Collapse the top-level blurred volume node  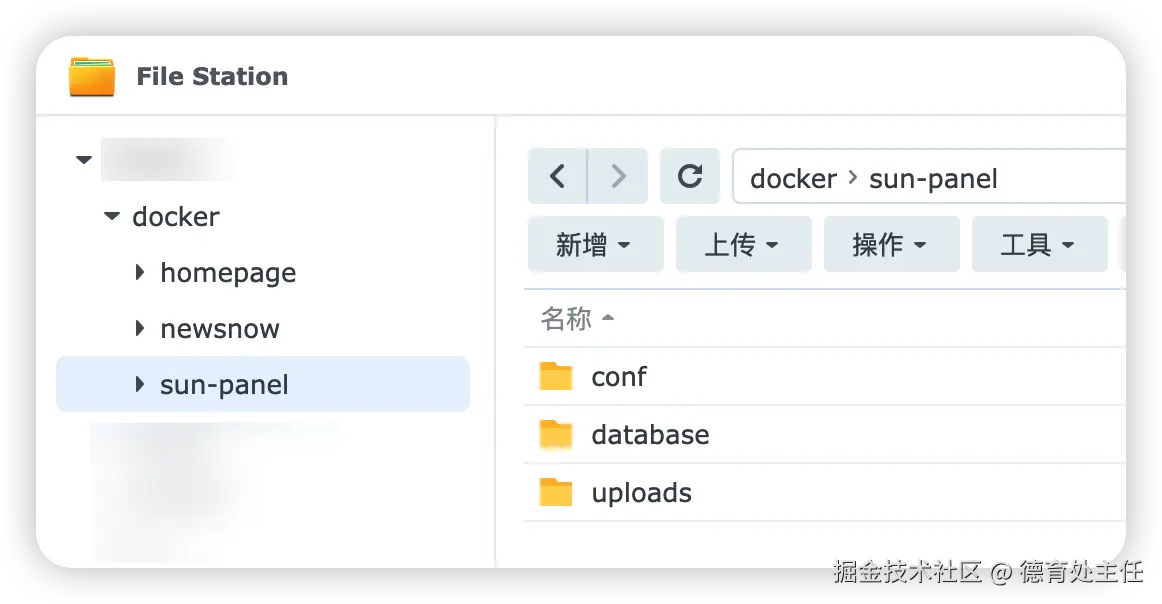coord(84,160)
